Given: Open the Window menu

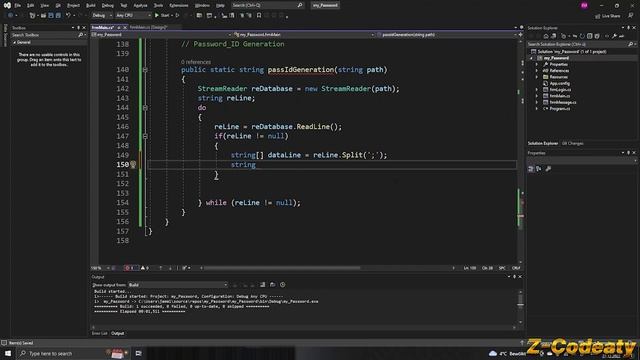Looking at the screenshot, I should coord(202,5).
